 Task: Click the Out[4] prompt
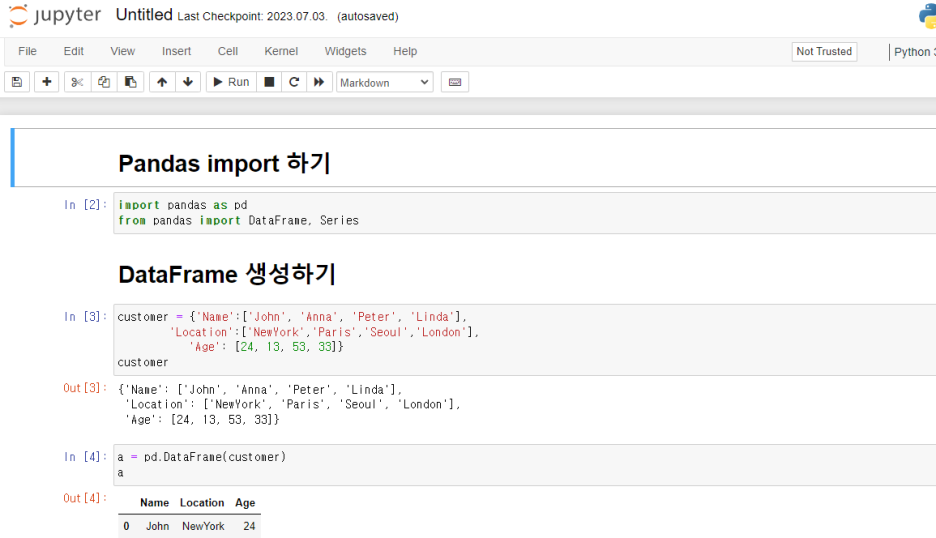pos(85,498)
